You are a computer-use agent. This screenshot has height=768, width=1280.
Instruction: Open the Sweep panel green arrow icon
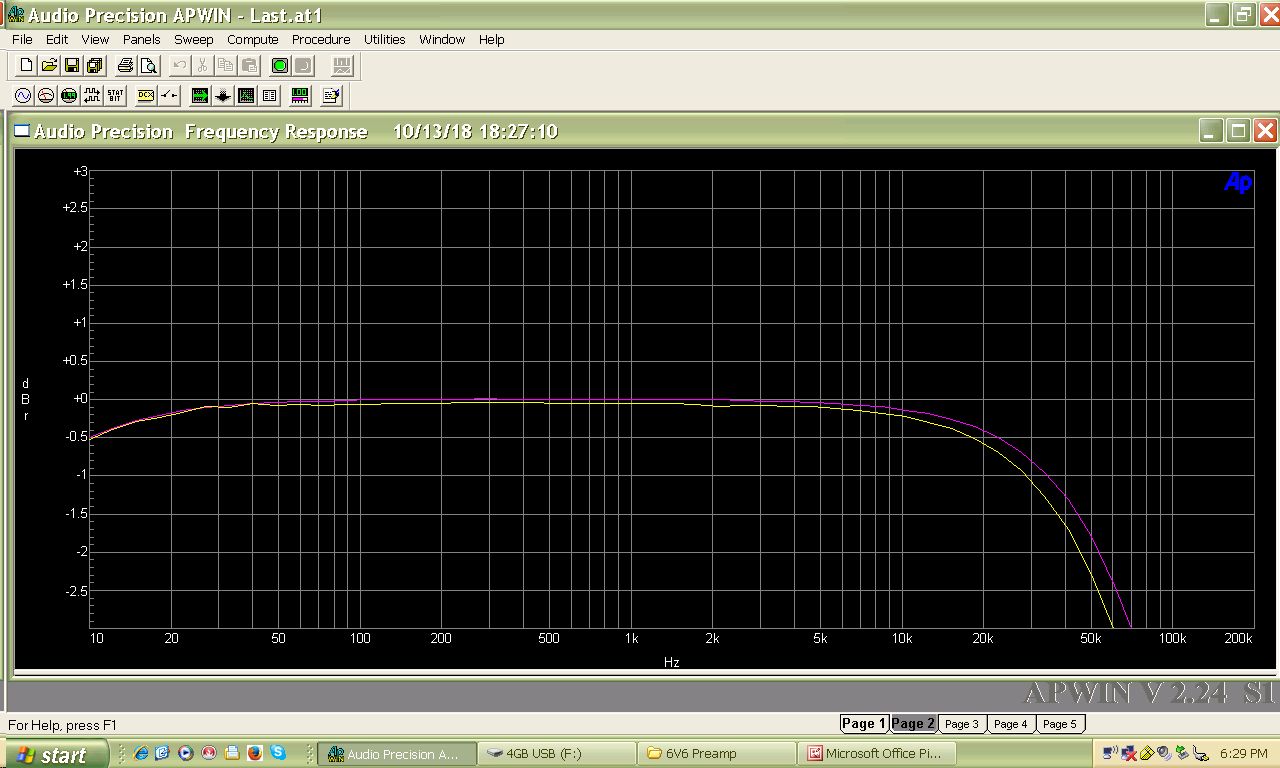point(200,96)
